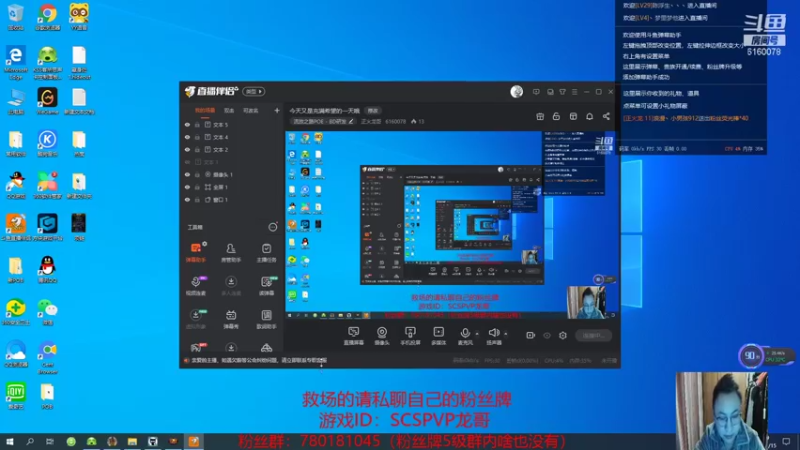800x450 pixels.
Task: Click the floating 90 performance widget
Action: (x=750, y=356)
